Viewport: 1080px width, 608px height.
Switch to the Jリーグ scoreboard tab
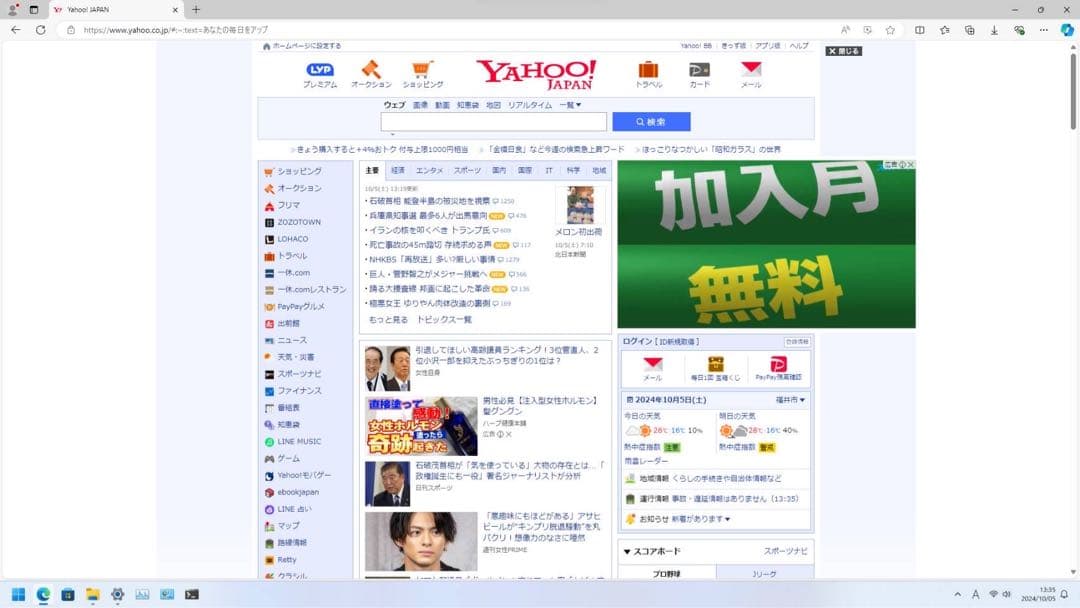pos(763,573)
